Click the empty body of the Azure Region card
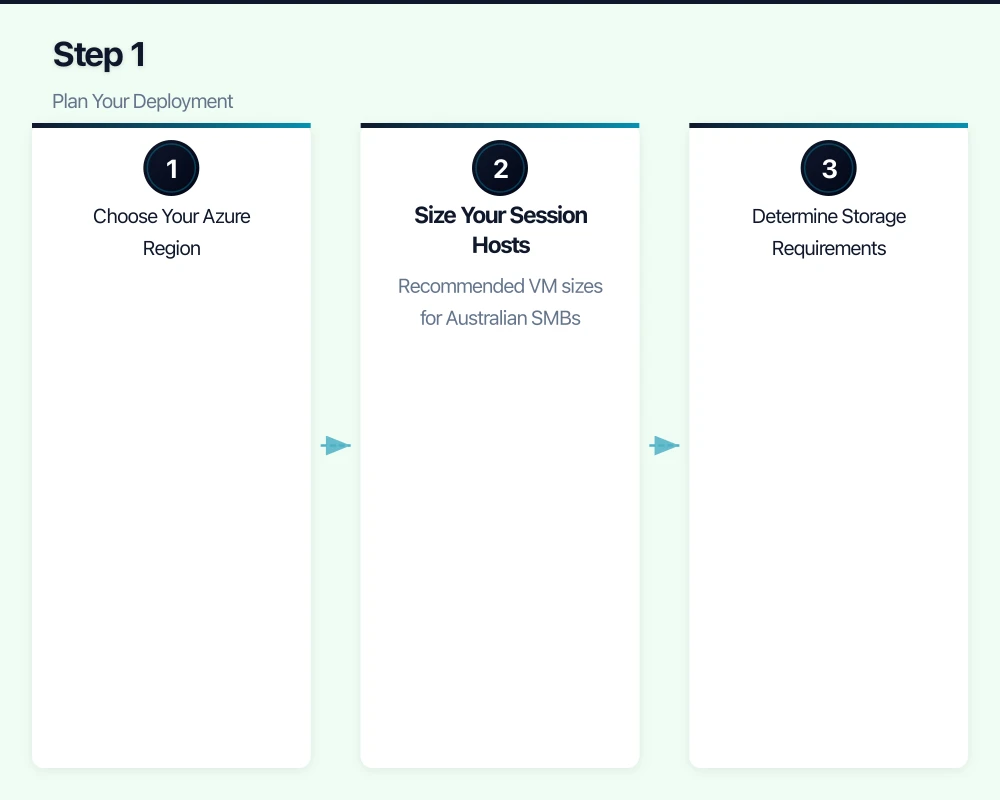1000x800 pixels. click(x=172, y=500)
